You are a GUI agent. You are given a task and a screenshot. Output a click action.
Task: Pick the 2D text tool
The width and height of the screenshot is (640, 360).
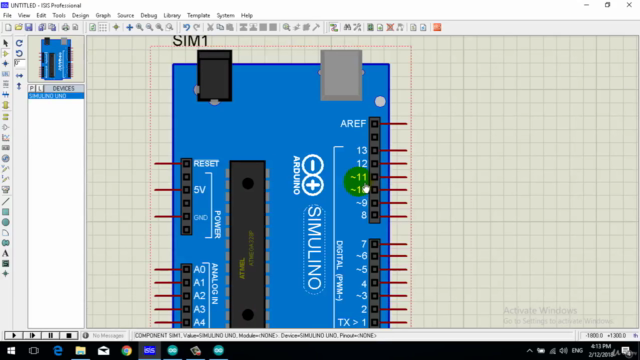[6, 253]
